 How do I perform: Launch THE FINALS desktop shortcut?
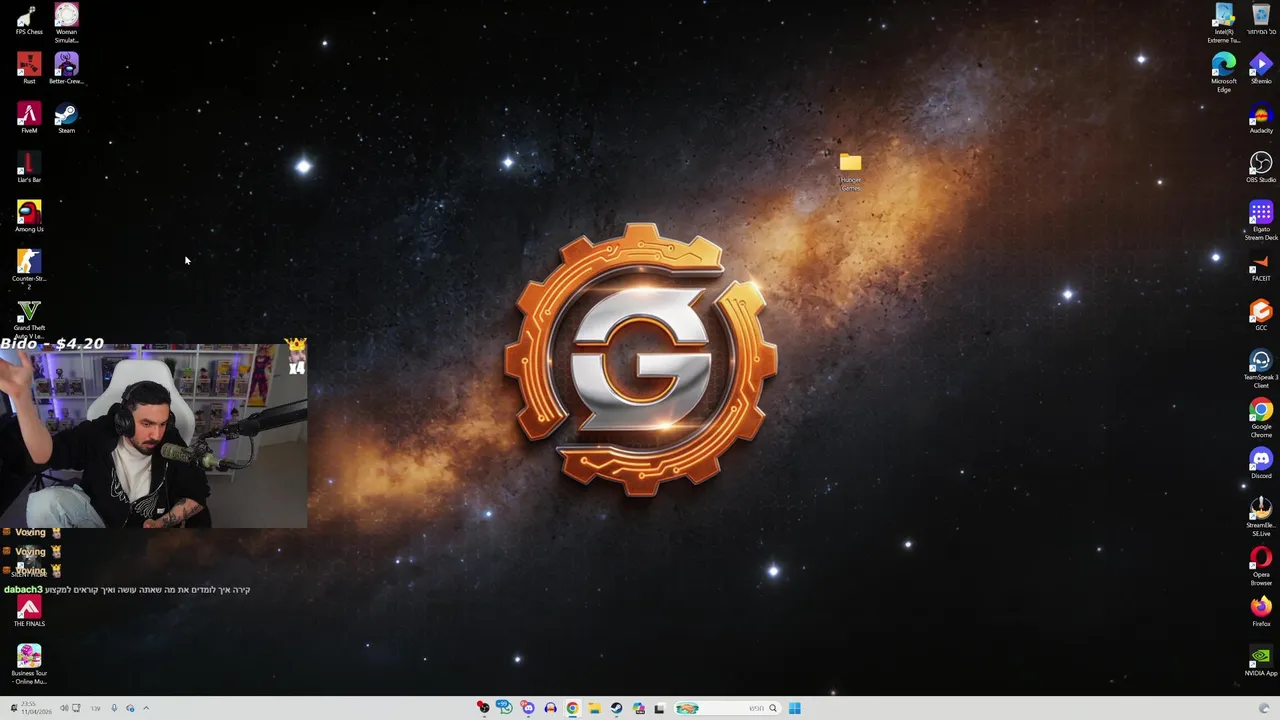[x=29, y=612]
